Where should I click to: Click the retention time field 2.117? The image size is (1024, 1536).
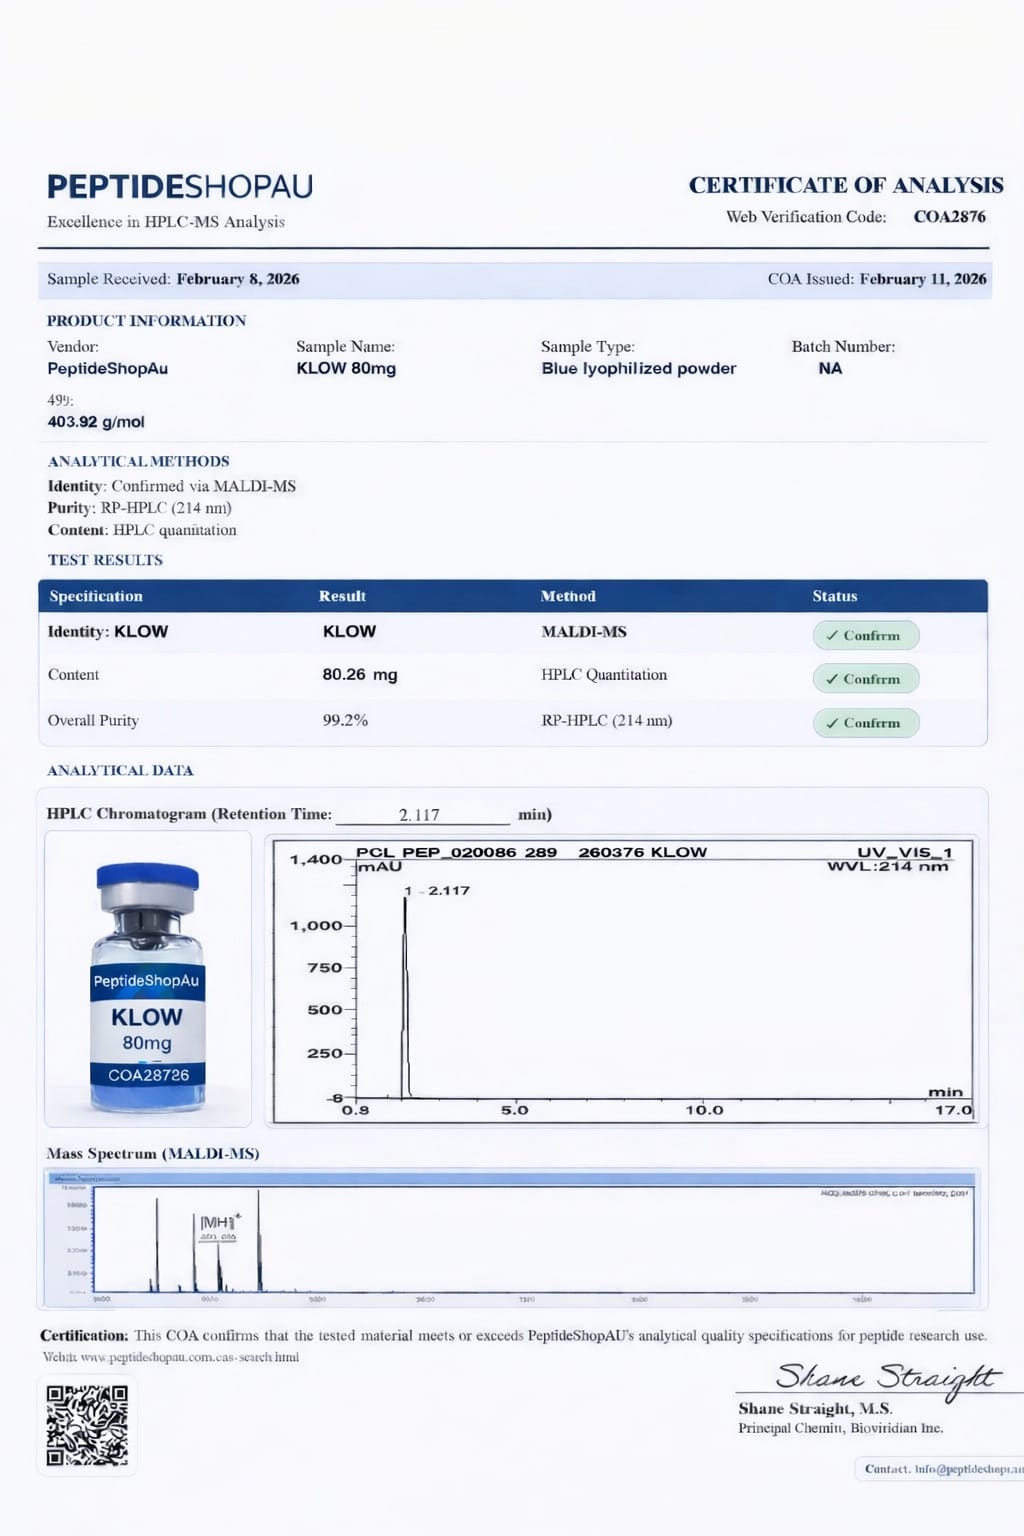(x=420, y=814)
